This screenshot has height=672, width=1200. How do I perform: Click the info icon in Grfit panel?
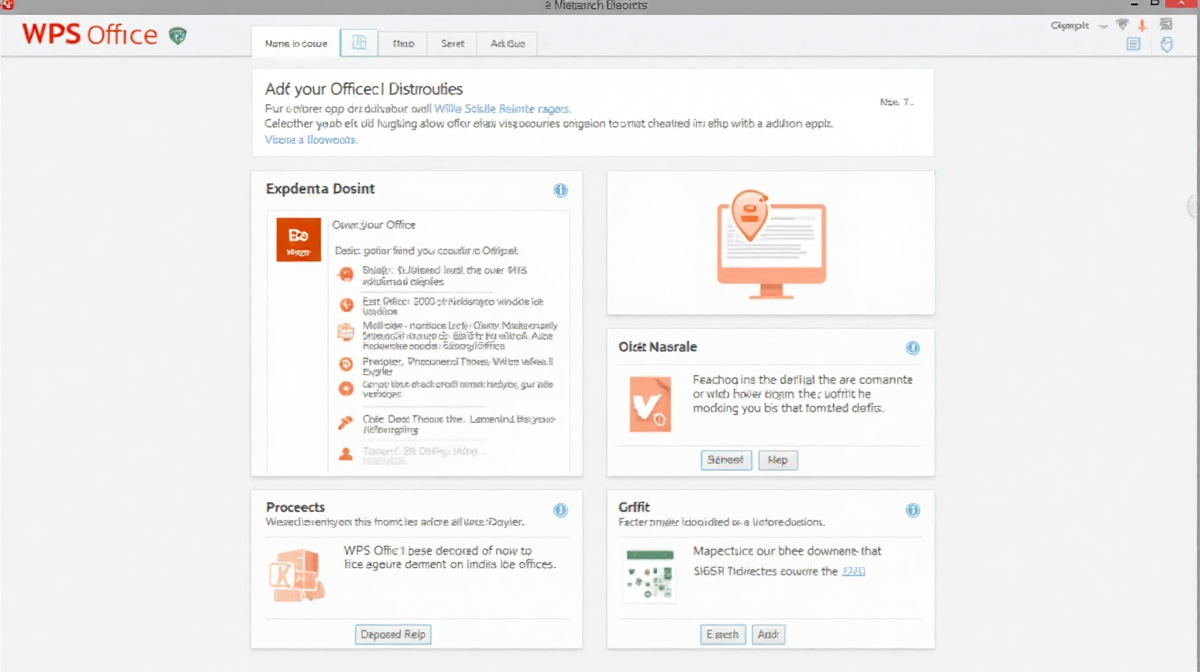click(x=912, y=510)
